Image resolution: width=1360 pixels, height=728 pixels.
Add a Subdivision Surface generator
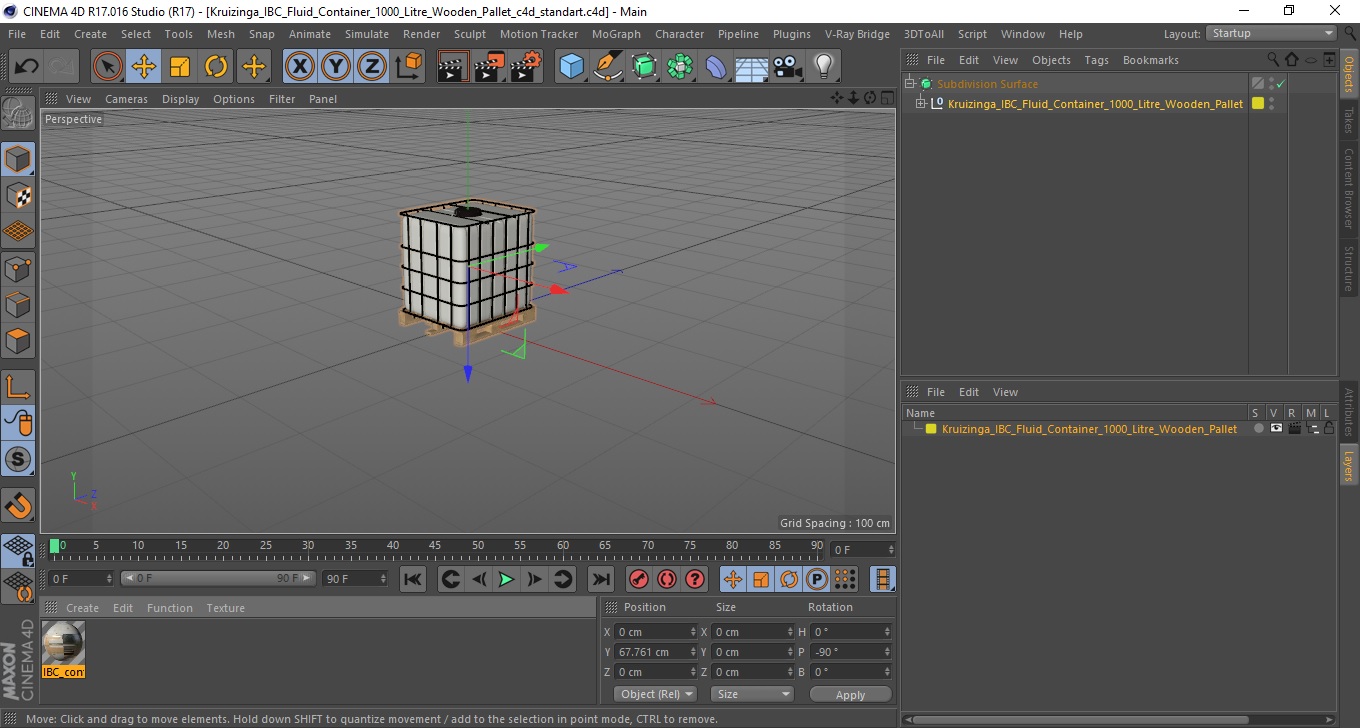(644, 67)
